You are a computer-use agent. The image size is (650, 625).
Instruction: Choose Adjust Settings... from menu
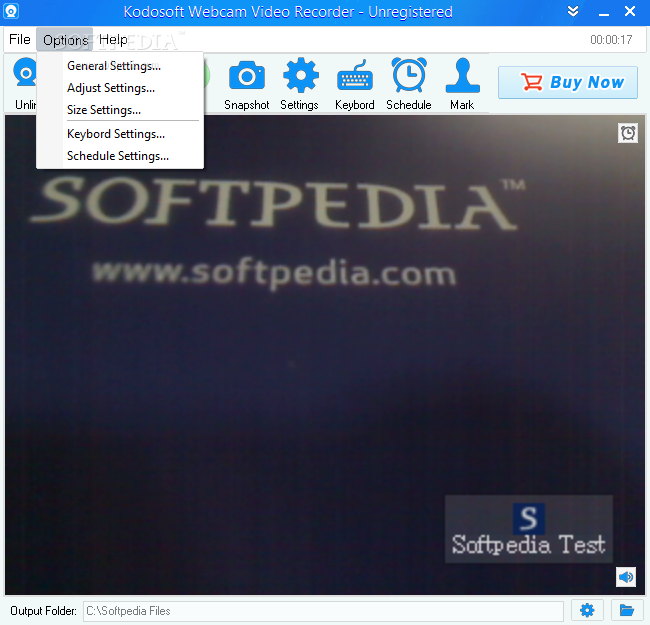point(120,88)
